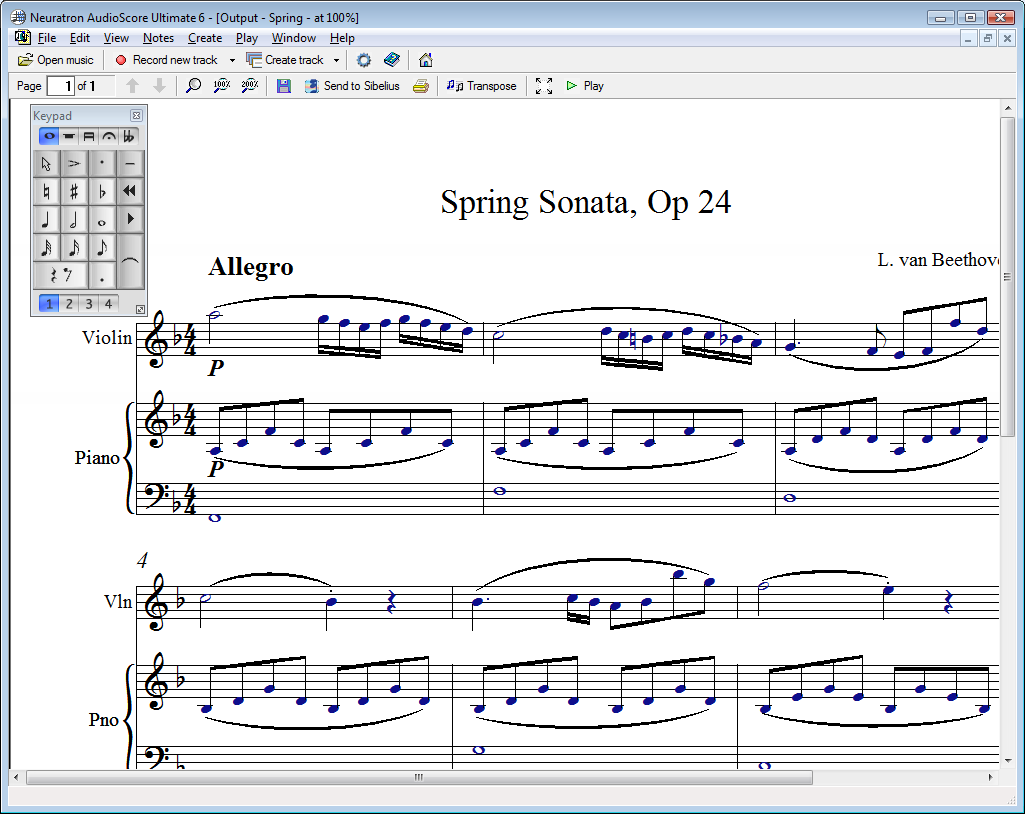Select the thirty-second note on the Keypad
Viewport: 1025px width, 814px height.
click(46, 248)
